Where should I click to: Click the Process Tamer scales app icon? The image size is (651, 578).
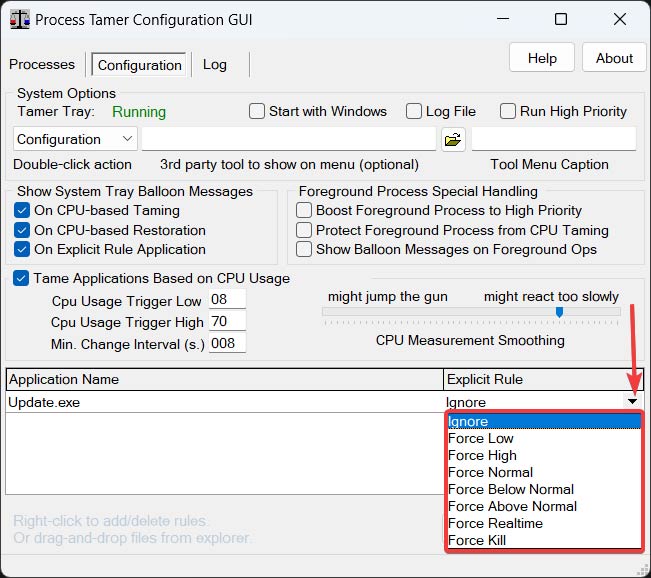[19, 19]
